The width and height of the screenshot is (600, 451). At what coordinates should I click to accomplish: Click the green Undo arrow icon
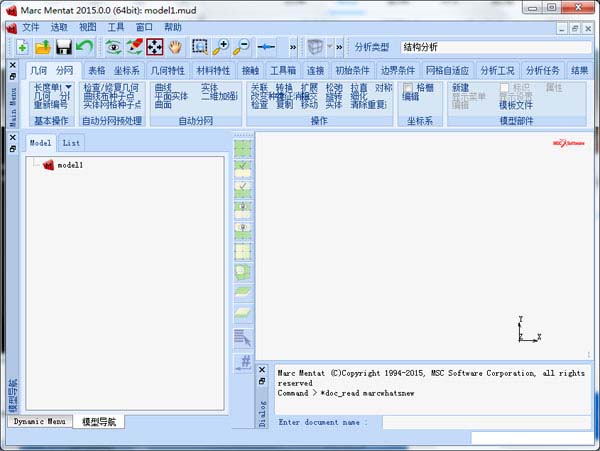pyautogui.click(x=85, y=47)
